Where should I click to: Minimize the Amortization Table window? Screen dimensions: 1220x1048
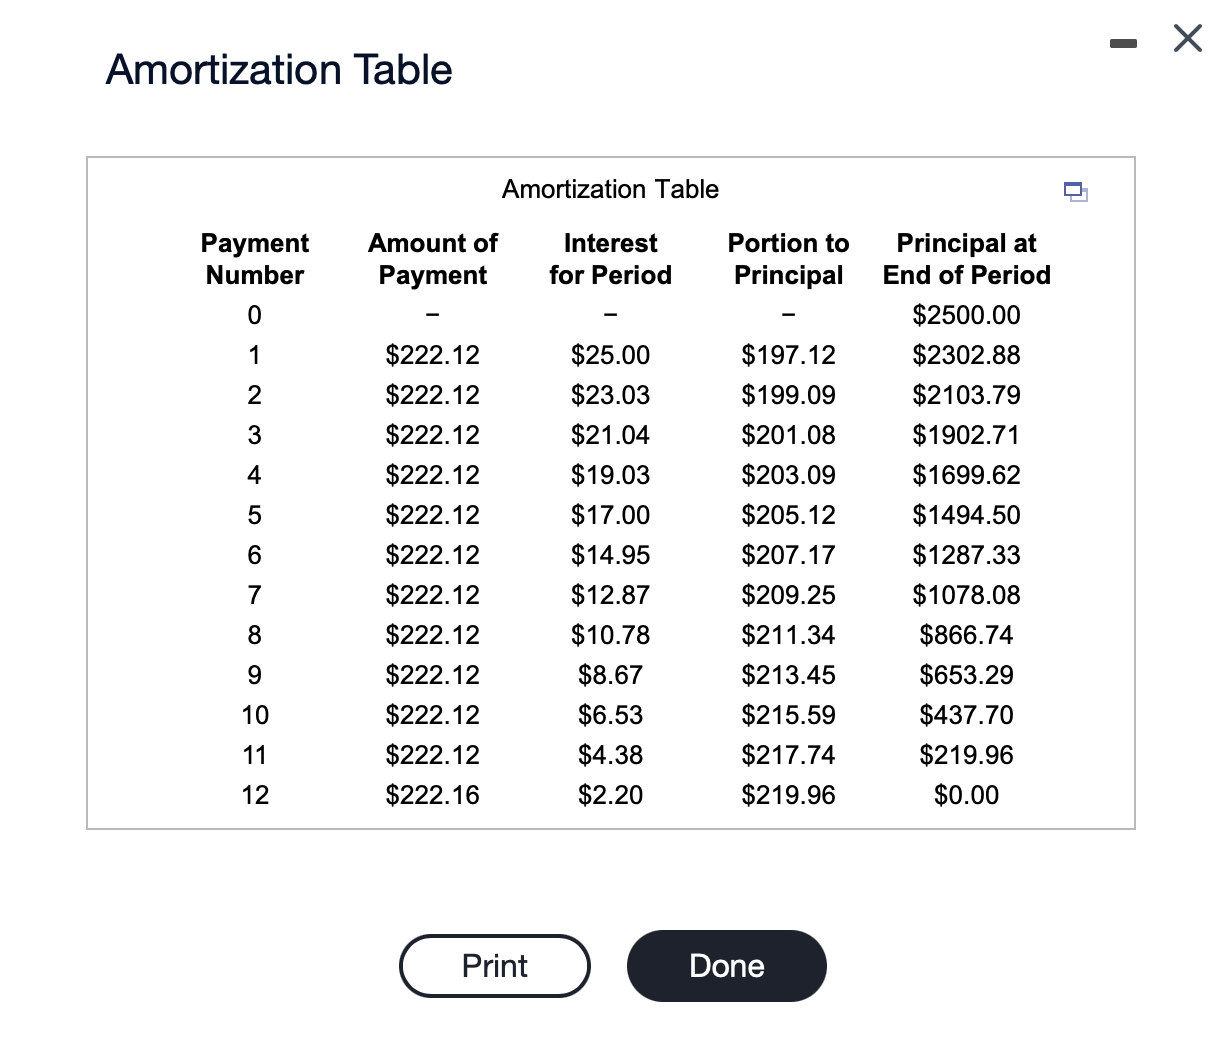1122,42
